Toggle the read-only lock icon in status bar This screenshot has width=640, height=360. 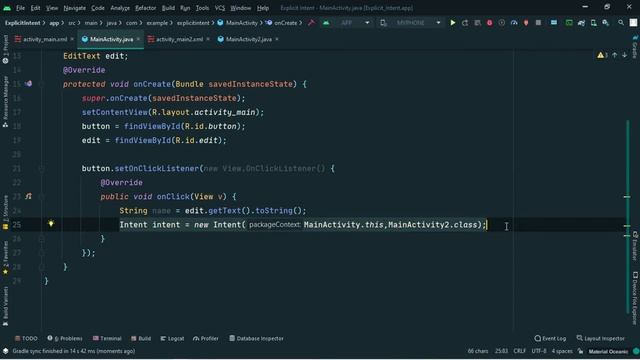pos(580,351)
